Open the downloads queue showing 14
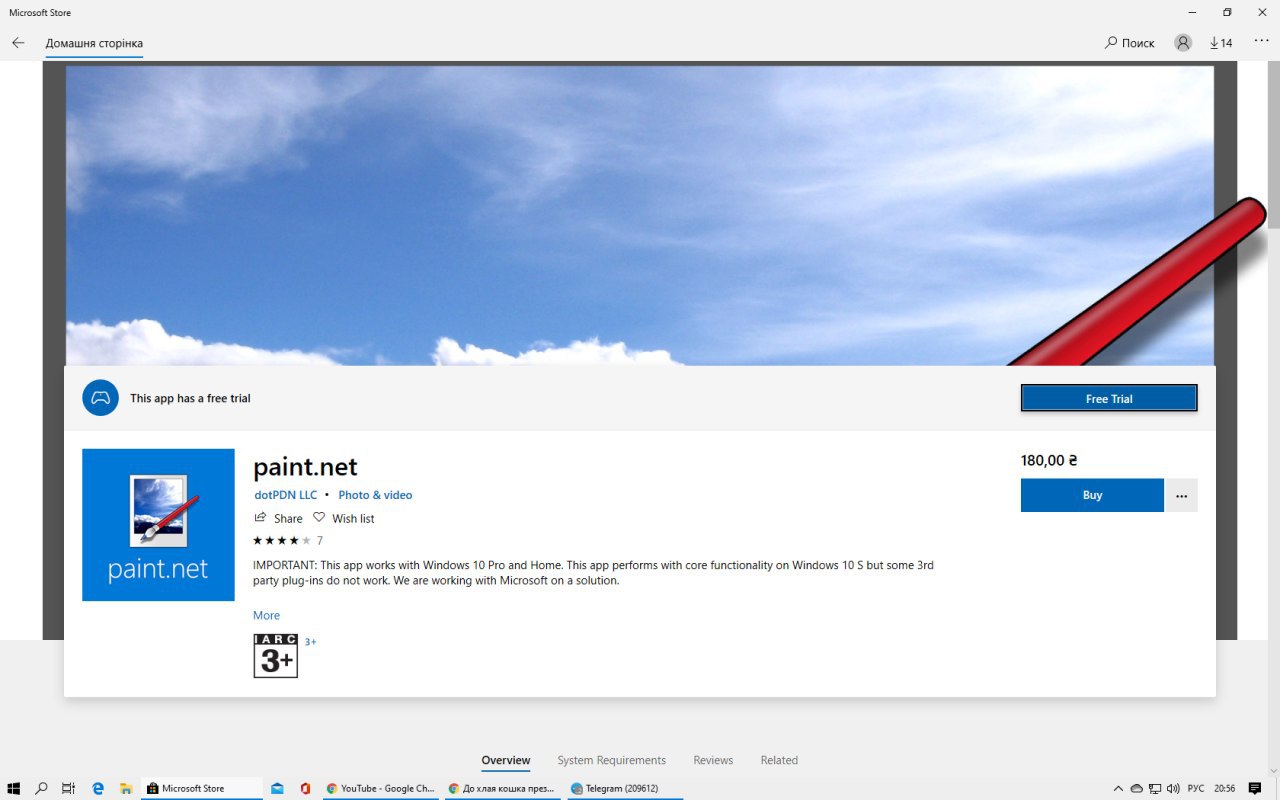The height and width of the screenshot is (800, 1280). click(x=1221, y=43)
